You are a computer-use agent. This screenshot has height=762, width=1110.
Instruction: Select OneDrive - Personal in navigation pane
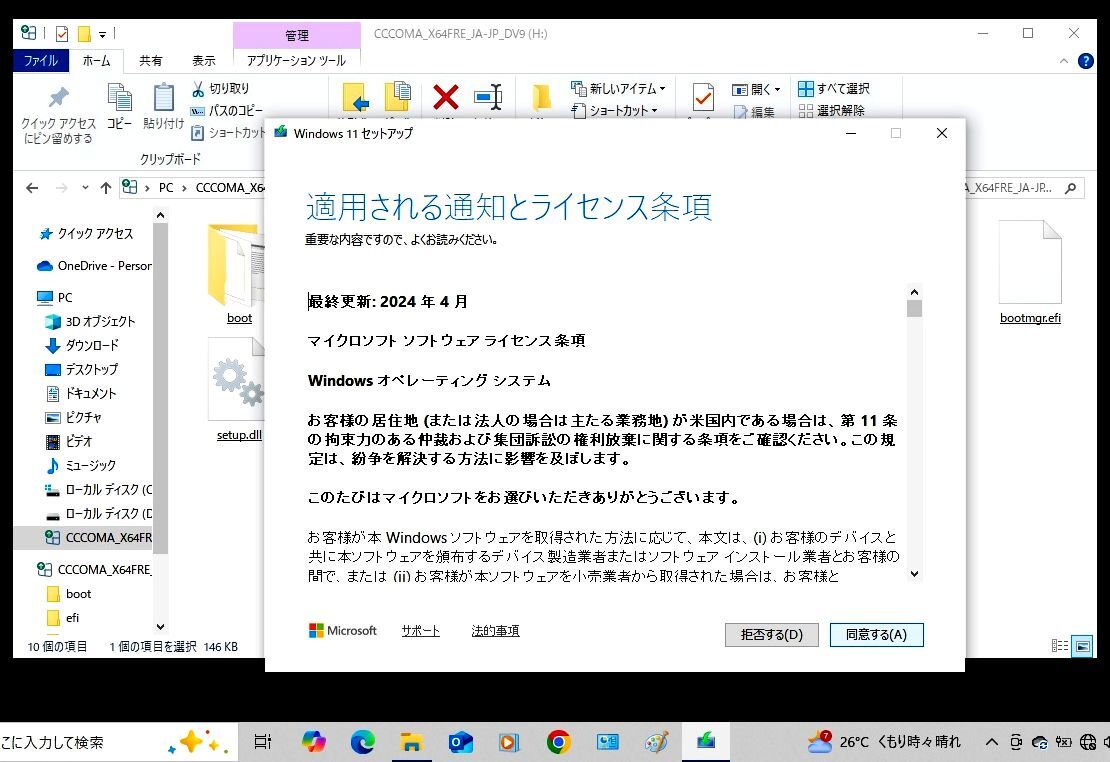click(x=94, y=266)
